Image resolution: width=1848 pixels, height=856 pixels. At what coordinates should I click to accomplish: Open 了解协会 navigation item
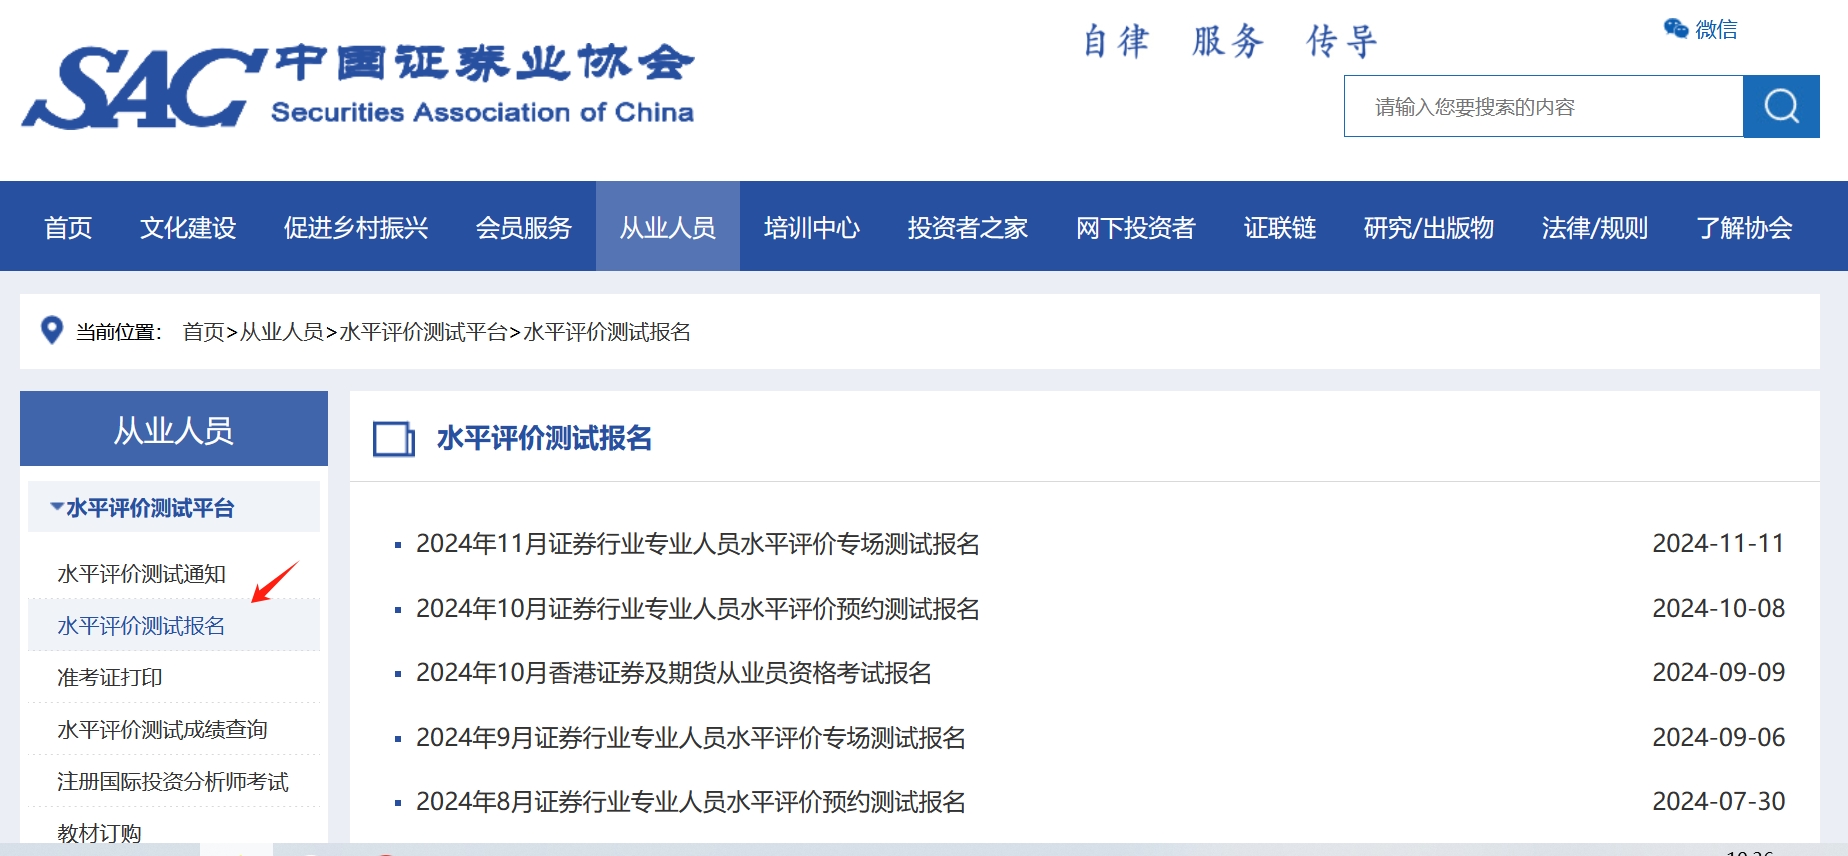coord(1744,228)
